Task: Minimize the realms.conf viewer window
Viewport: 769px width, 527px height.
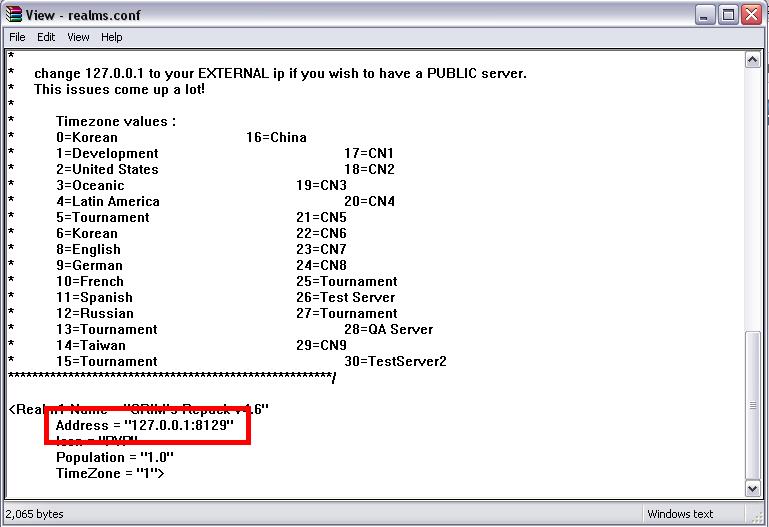Action: point(704,14)
